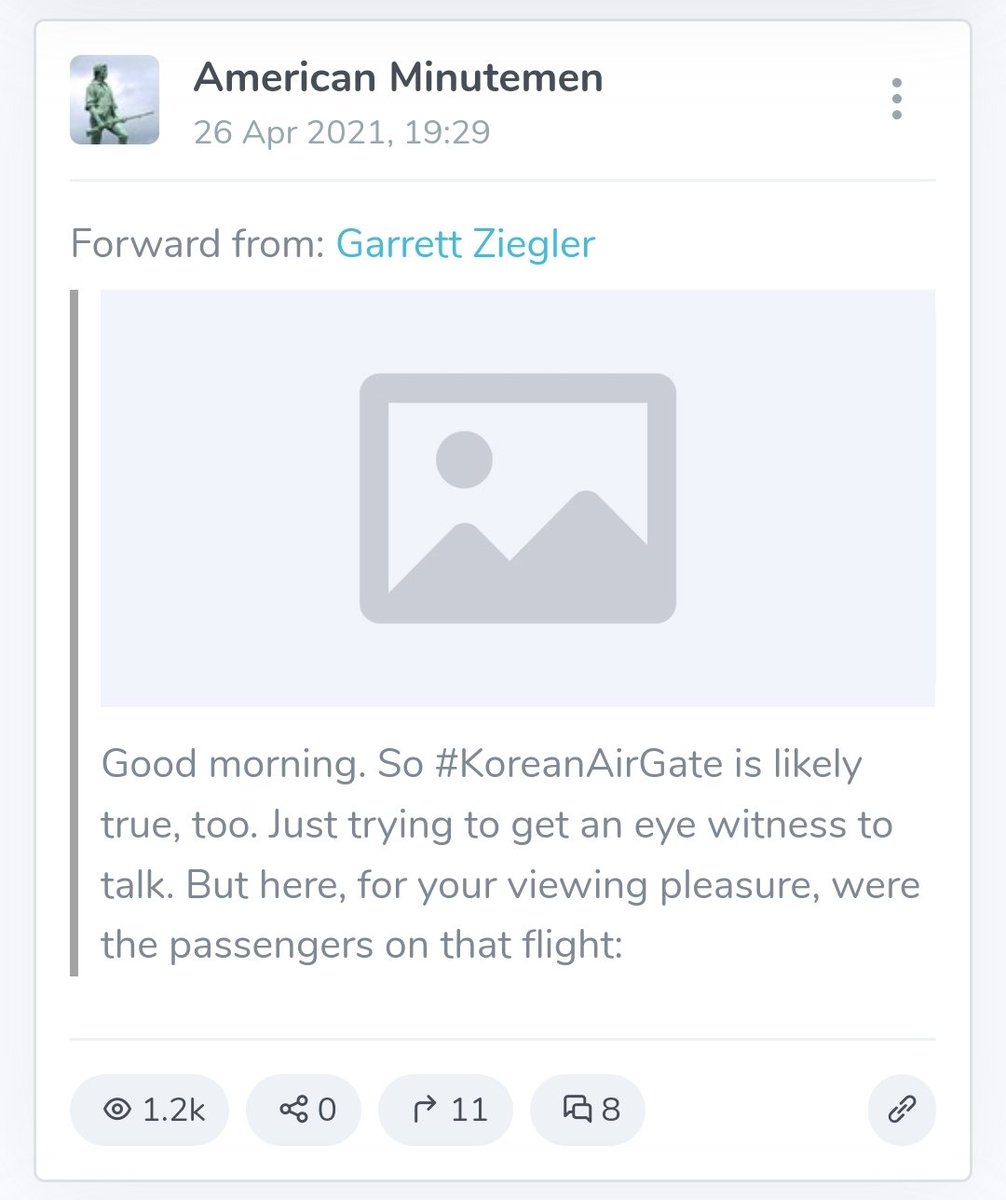The height and width of the screenshot is (1200, 1006).
Task: Open the three-dot post options menu
Action: pos(896,99)
